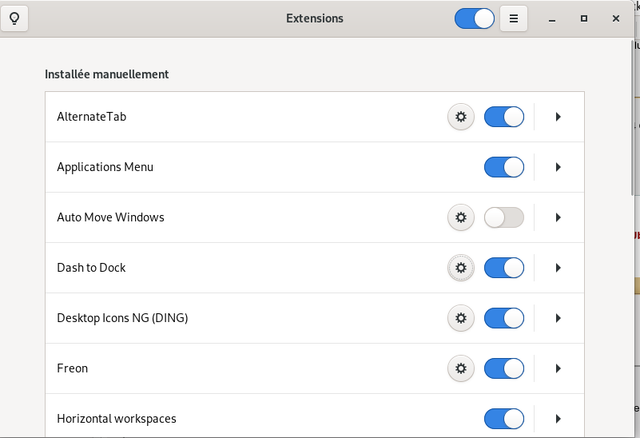Close the Extensions window
This screenshot has width=640, height=438.
[616, 19]
